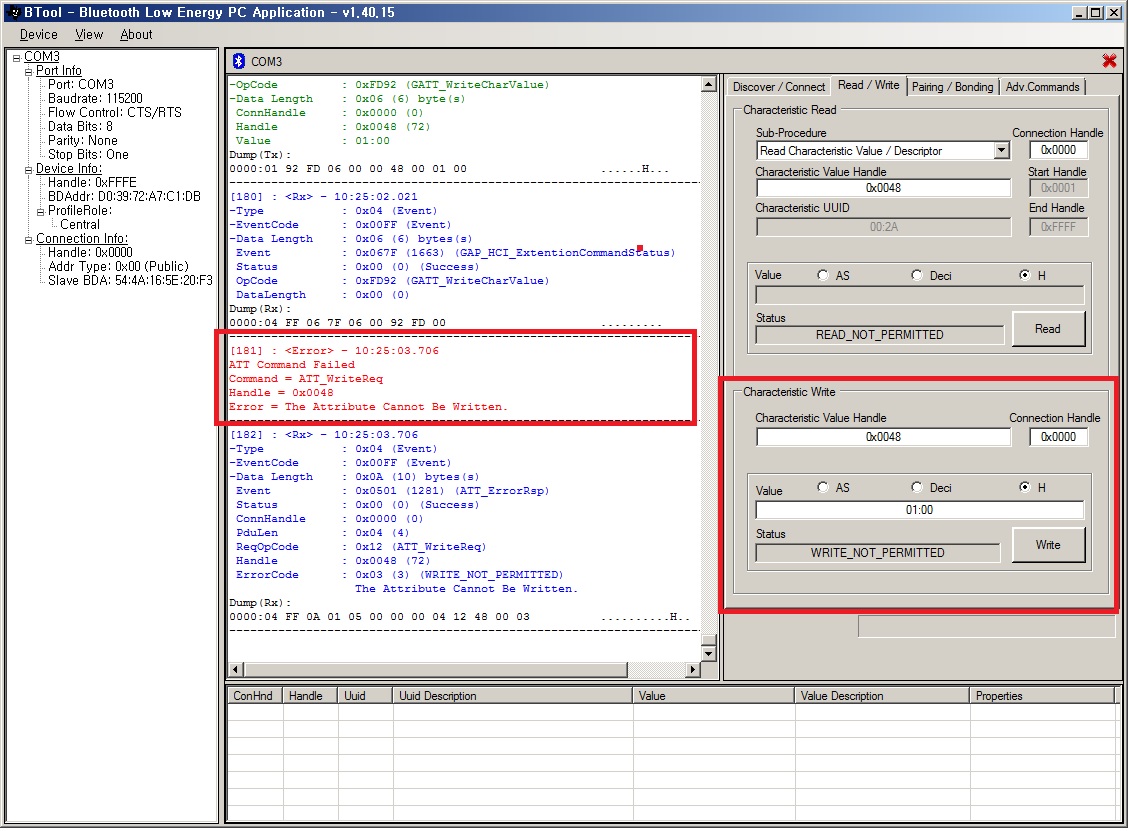This screenshot has width=1129, height=831.
Task: Close the COM3 panel with red X
Action: click(x=1109, y=61)
